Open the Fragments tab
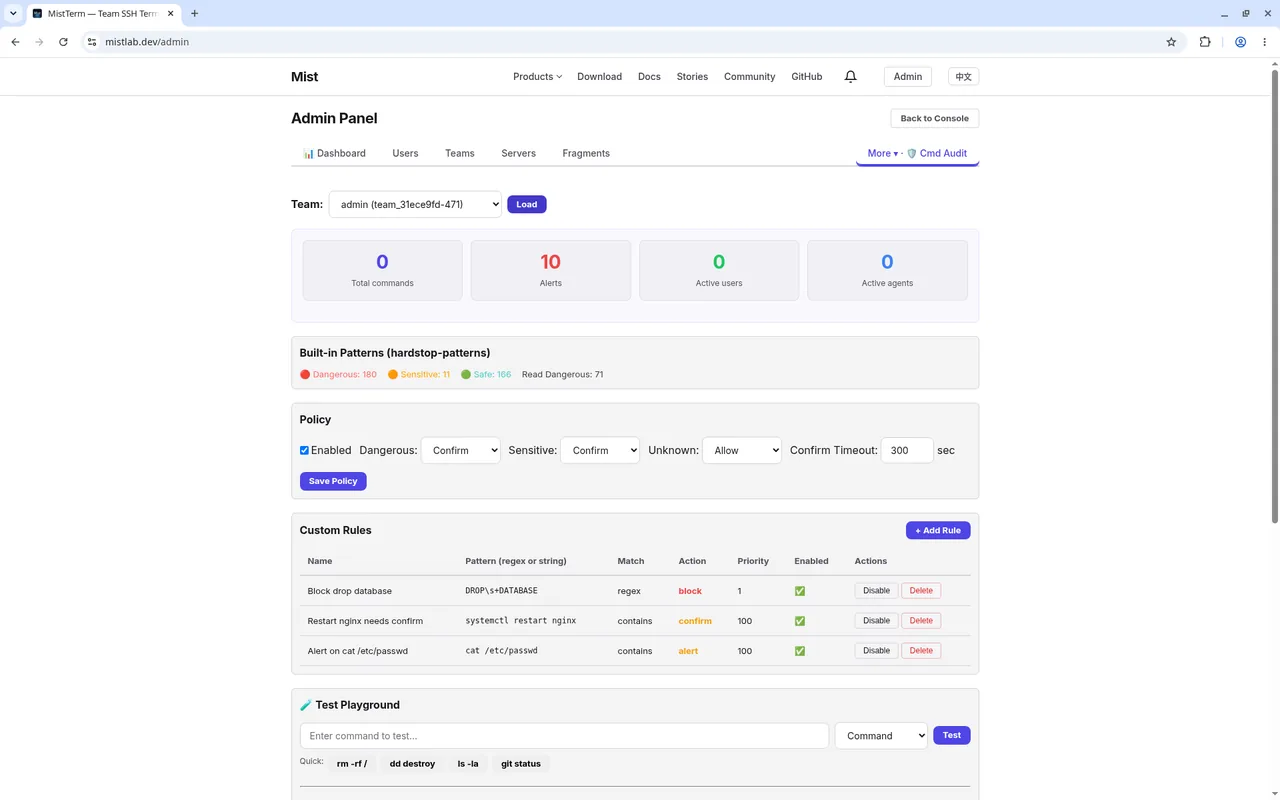Image resolution: width=1280 pixels, height=800 pixels. 586,153
